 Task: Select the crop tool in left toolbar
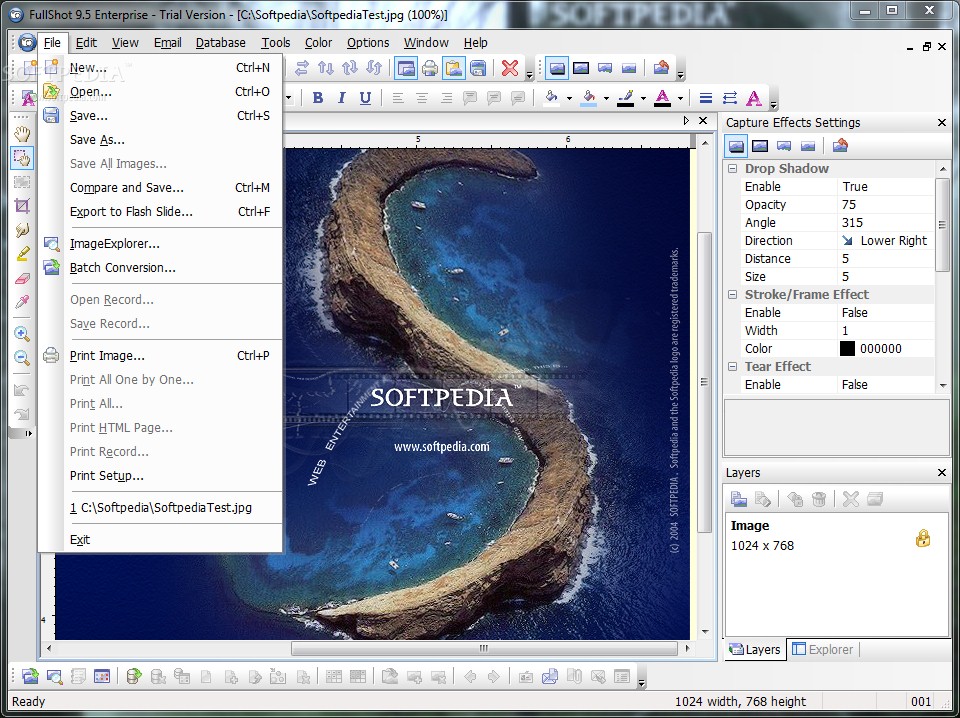point(22,206)
